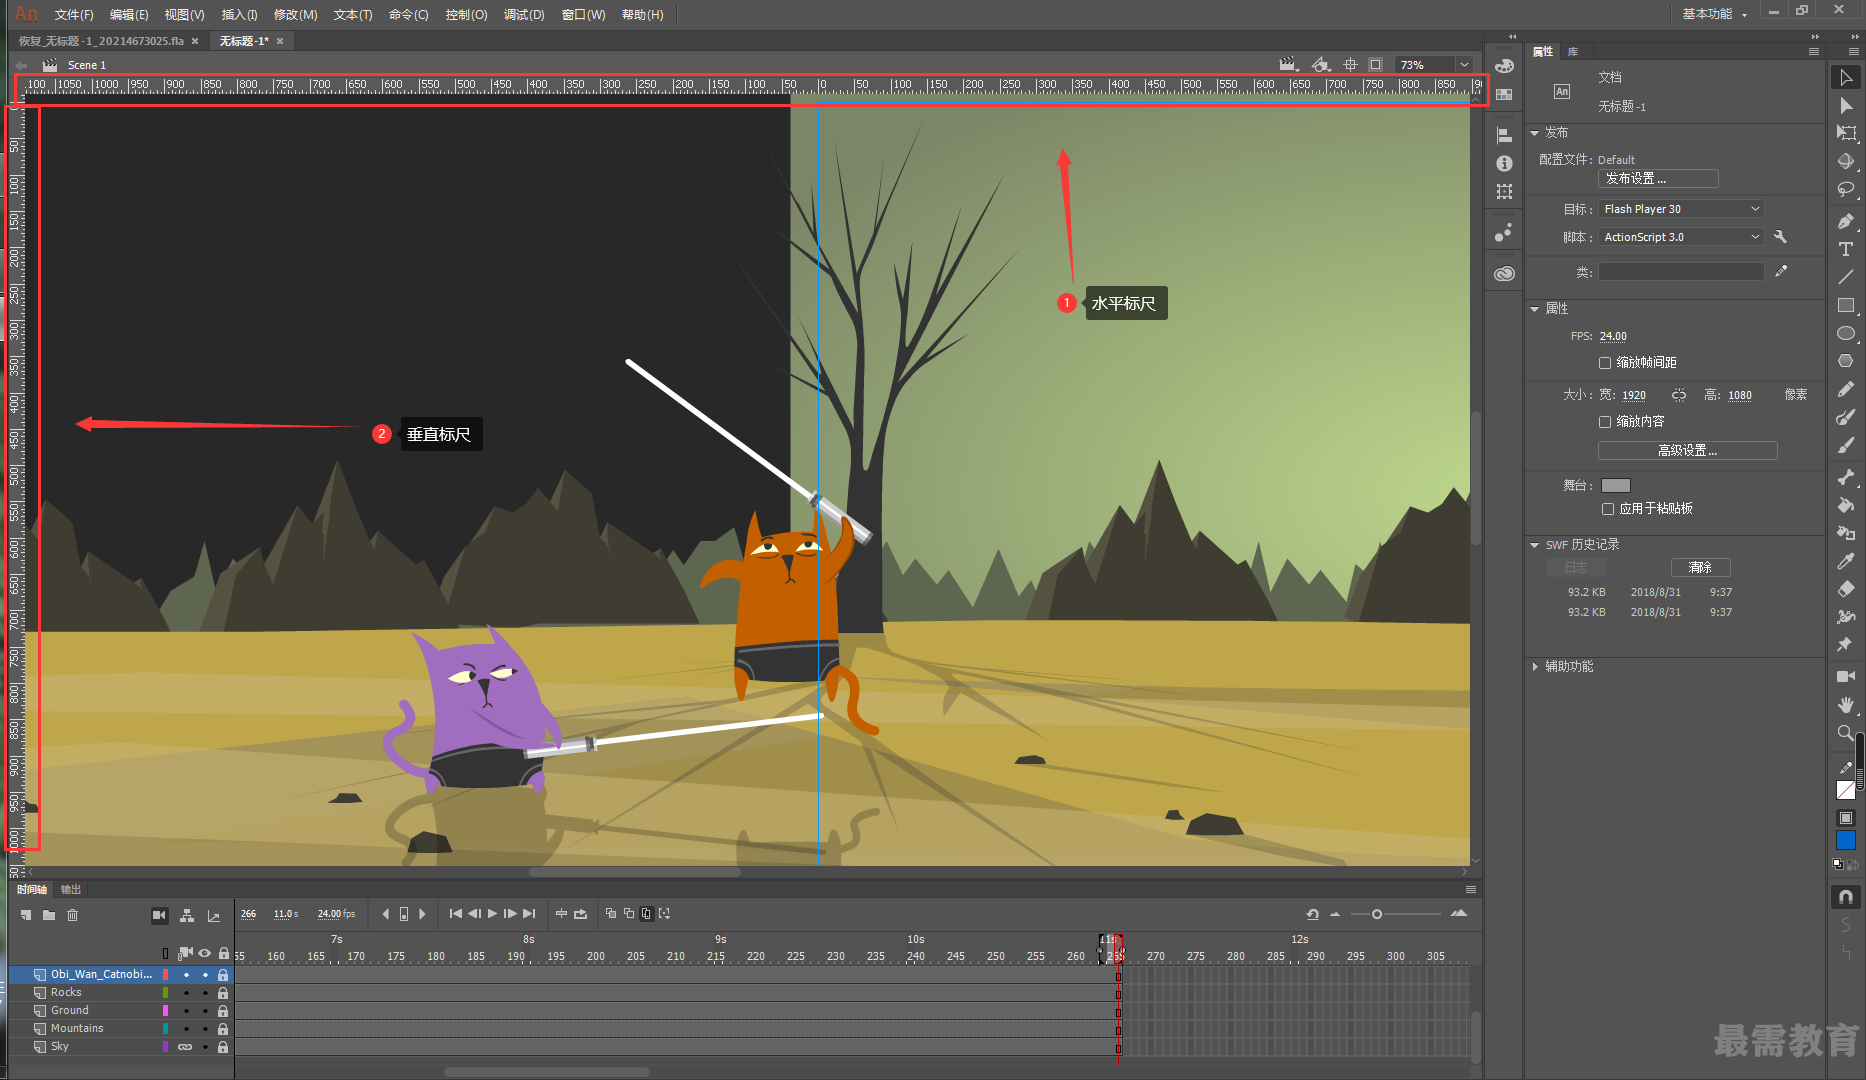Select the Camera tool in toolbar
This screenshot has width=1866, height=1080.
(1846, 677)
